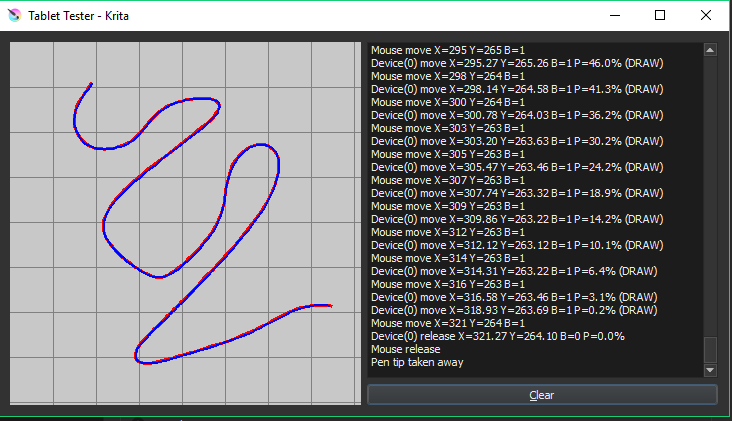
Task: Close the Tablet Tester window
Action: click(x=705, y=15)
